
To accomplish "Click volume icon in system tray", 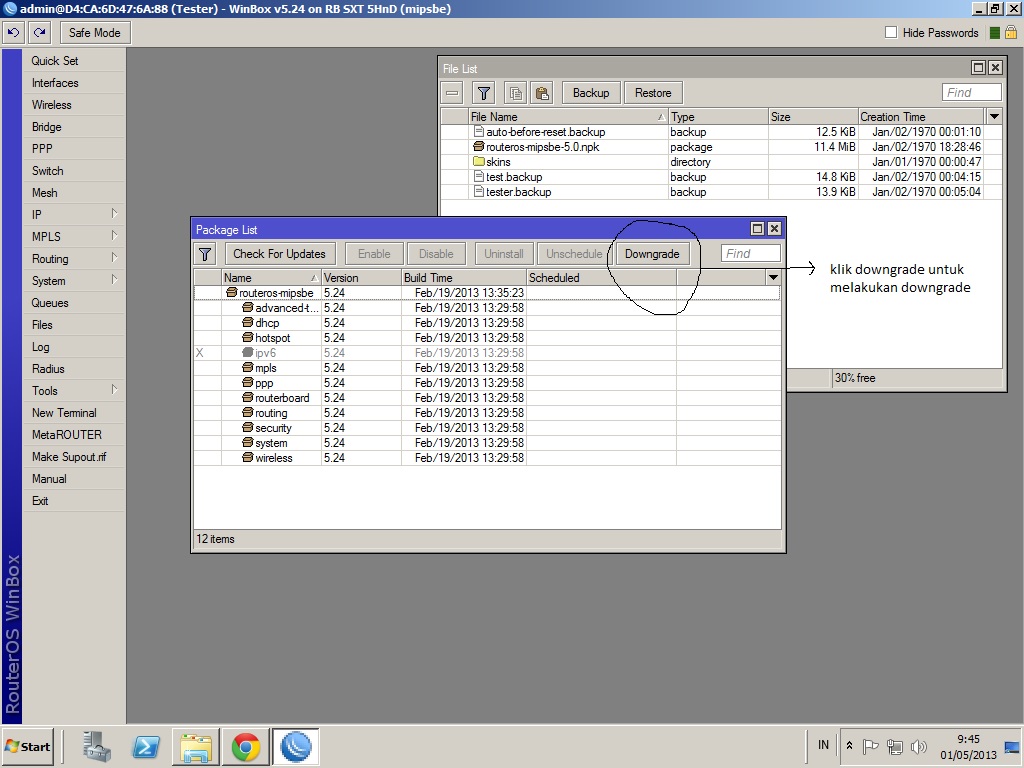I will (918, 746).
